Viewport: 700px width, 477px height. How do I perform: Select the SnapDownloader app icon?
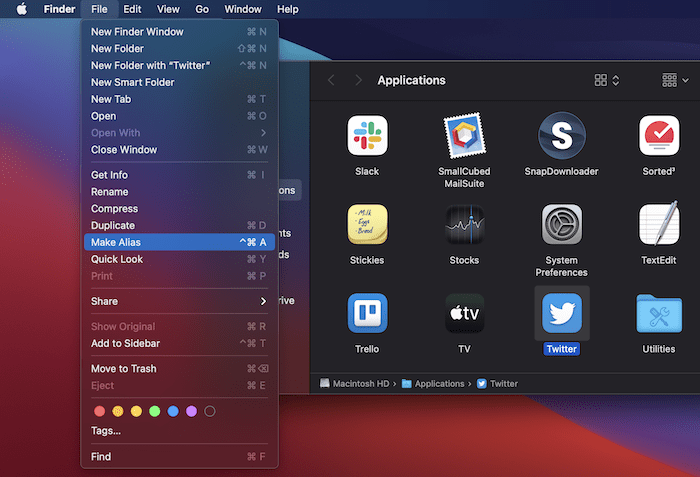click(562, 136)
